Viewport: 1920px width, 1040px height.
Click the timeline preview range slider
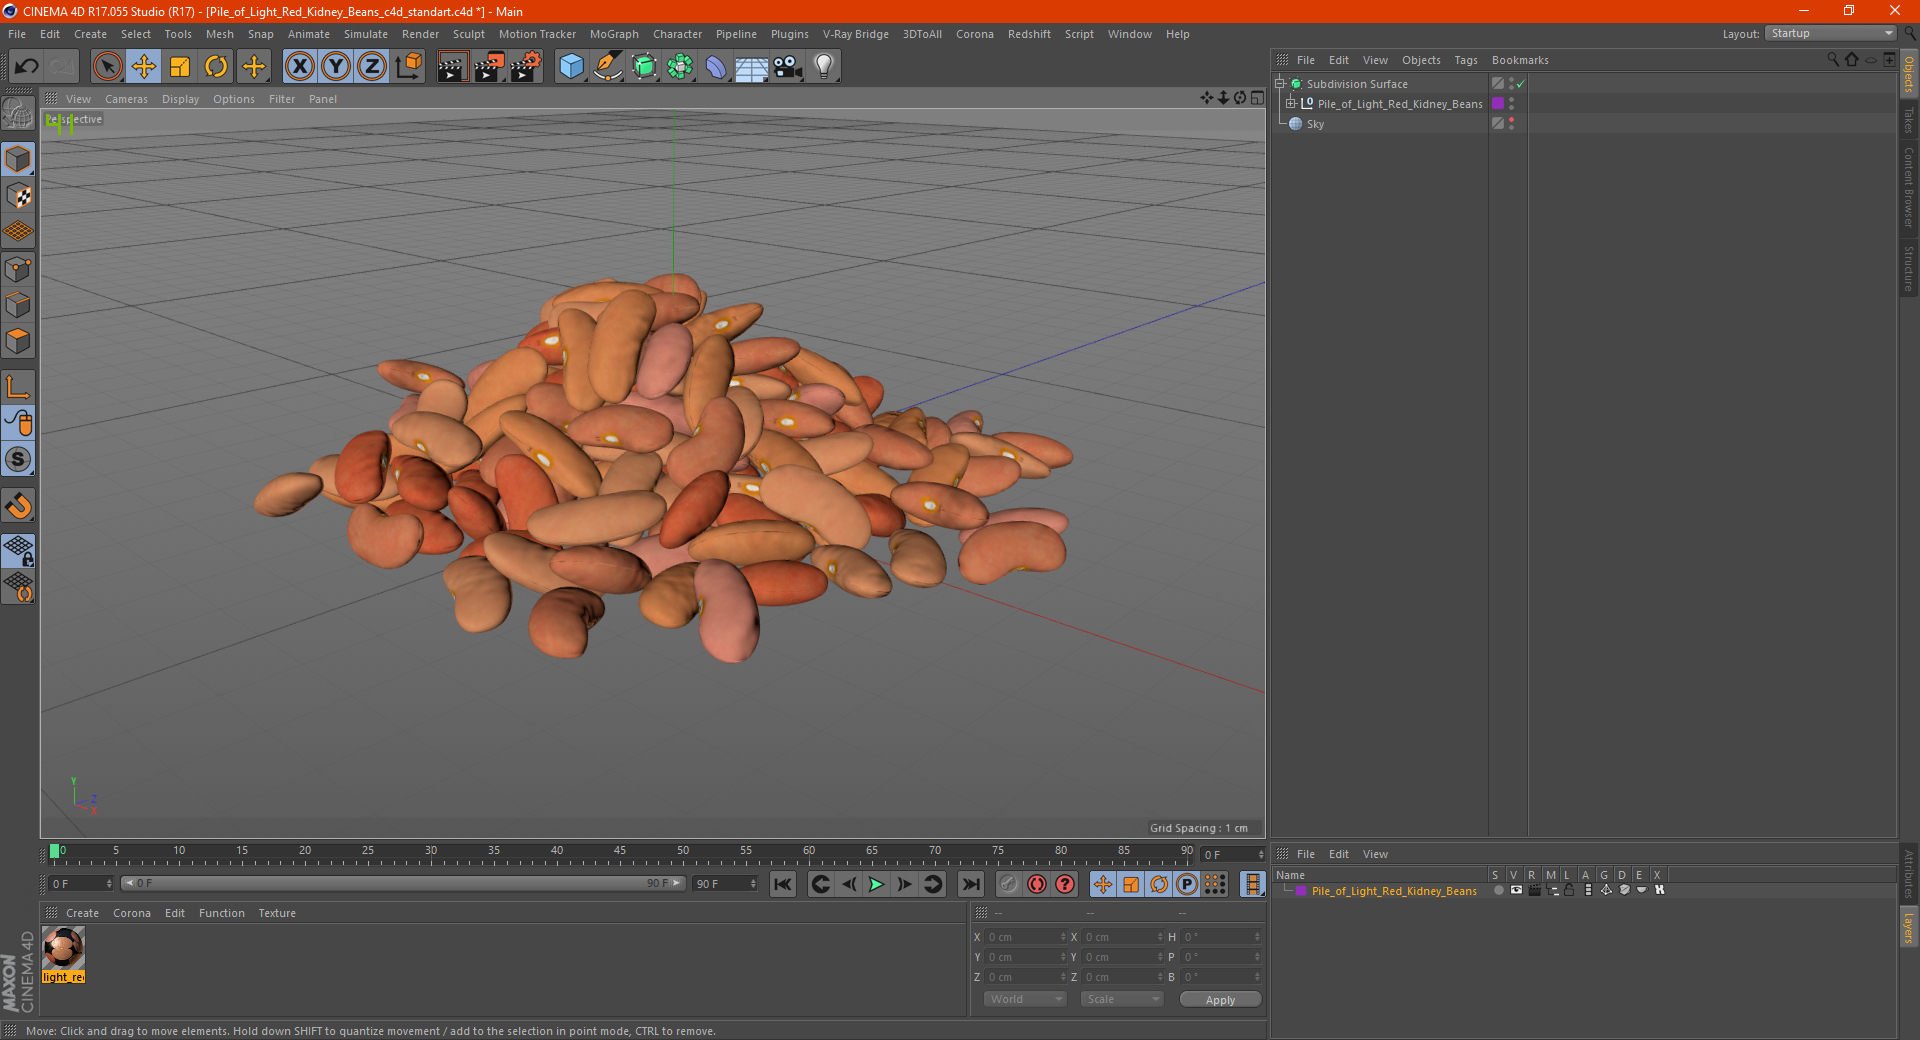403,884
